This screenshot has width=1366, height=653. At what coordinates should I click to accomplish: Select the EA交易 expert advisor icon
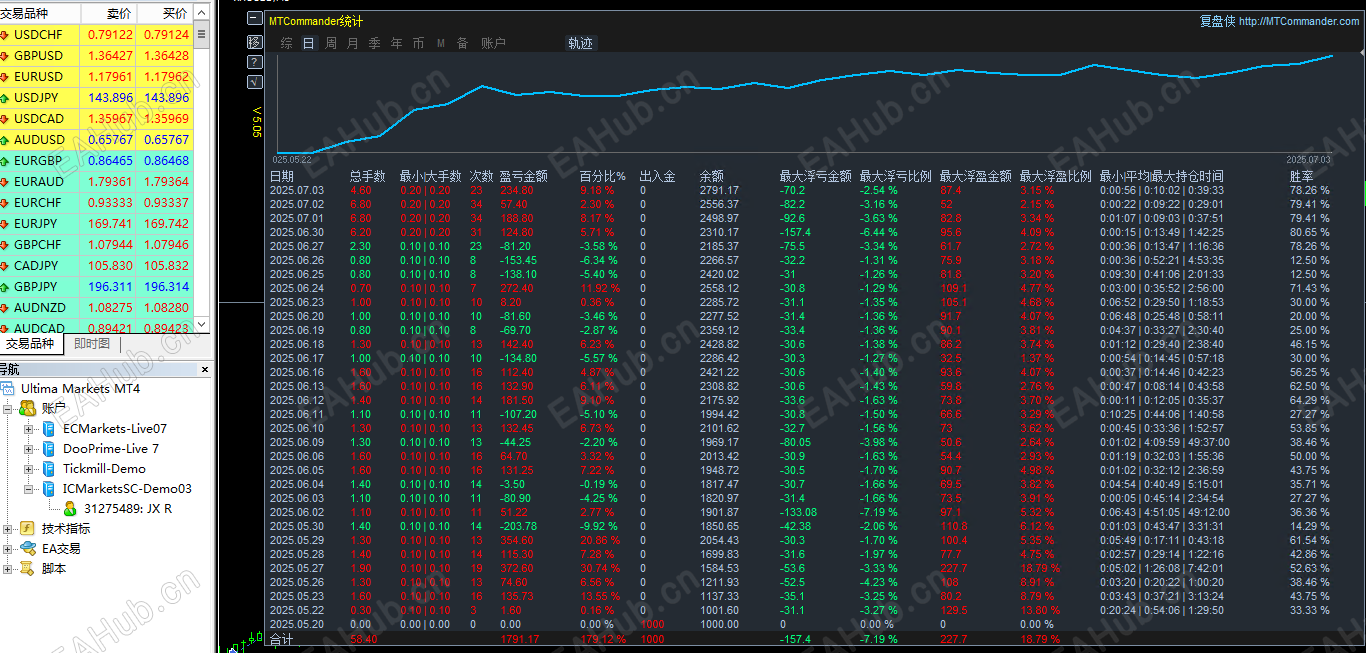tap(27, 548)
